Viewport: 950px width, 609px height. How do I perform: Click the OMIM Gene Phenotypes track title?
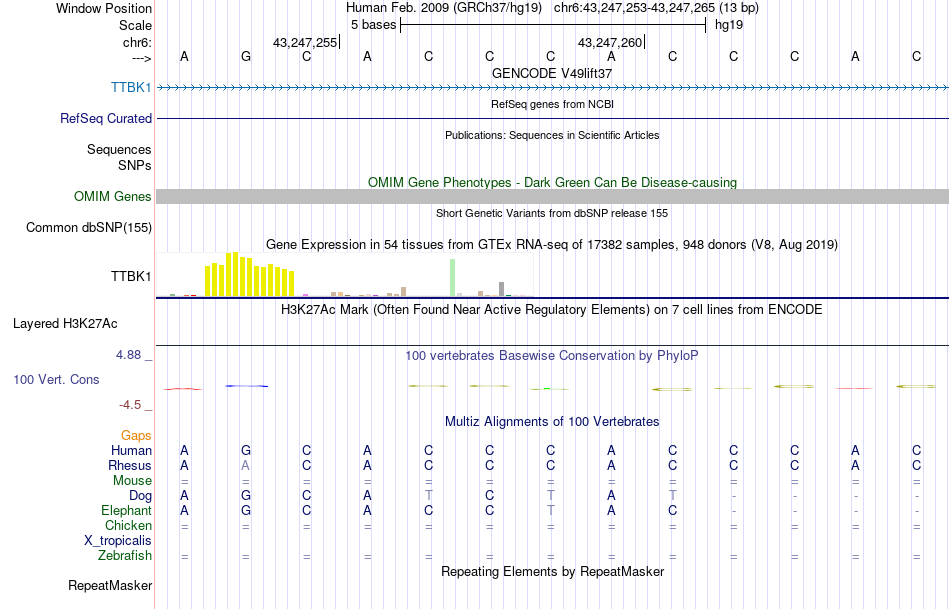(x=552, y=182)
